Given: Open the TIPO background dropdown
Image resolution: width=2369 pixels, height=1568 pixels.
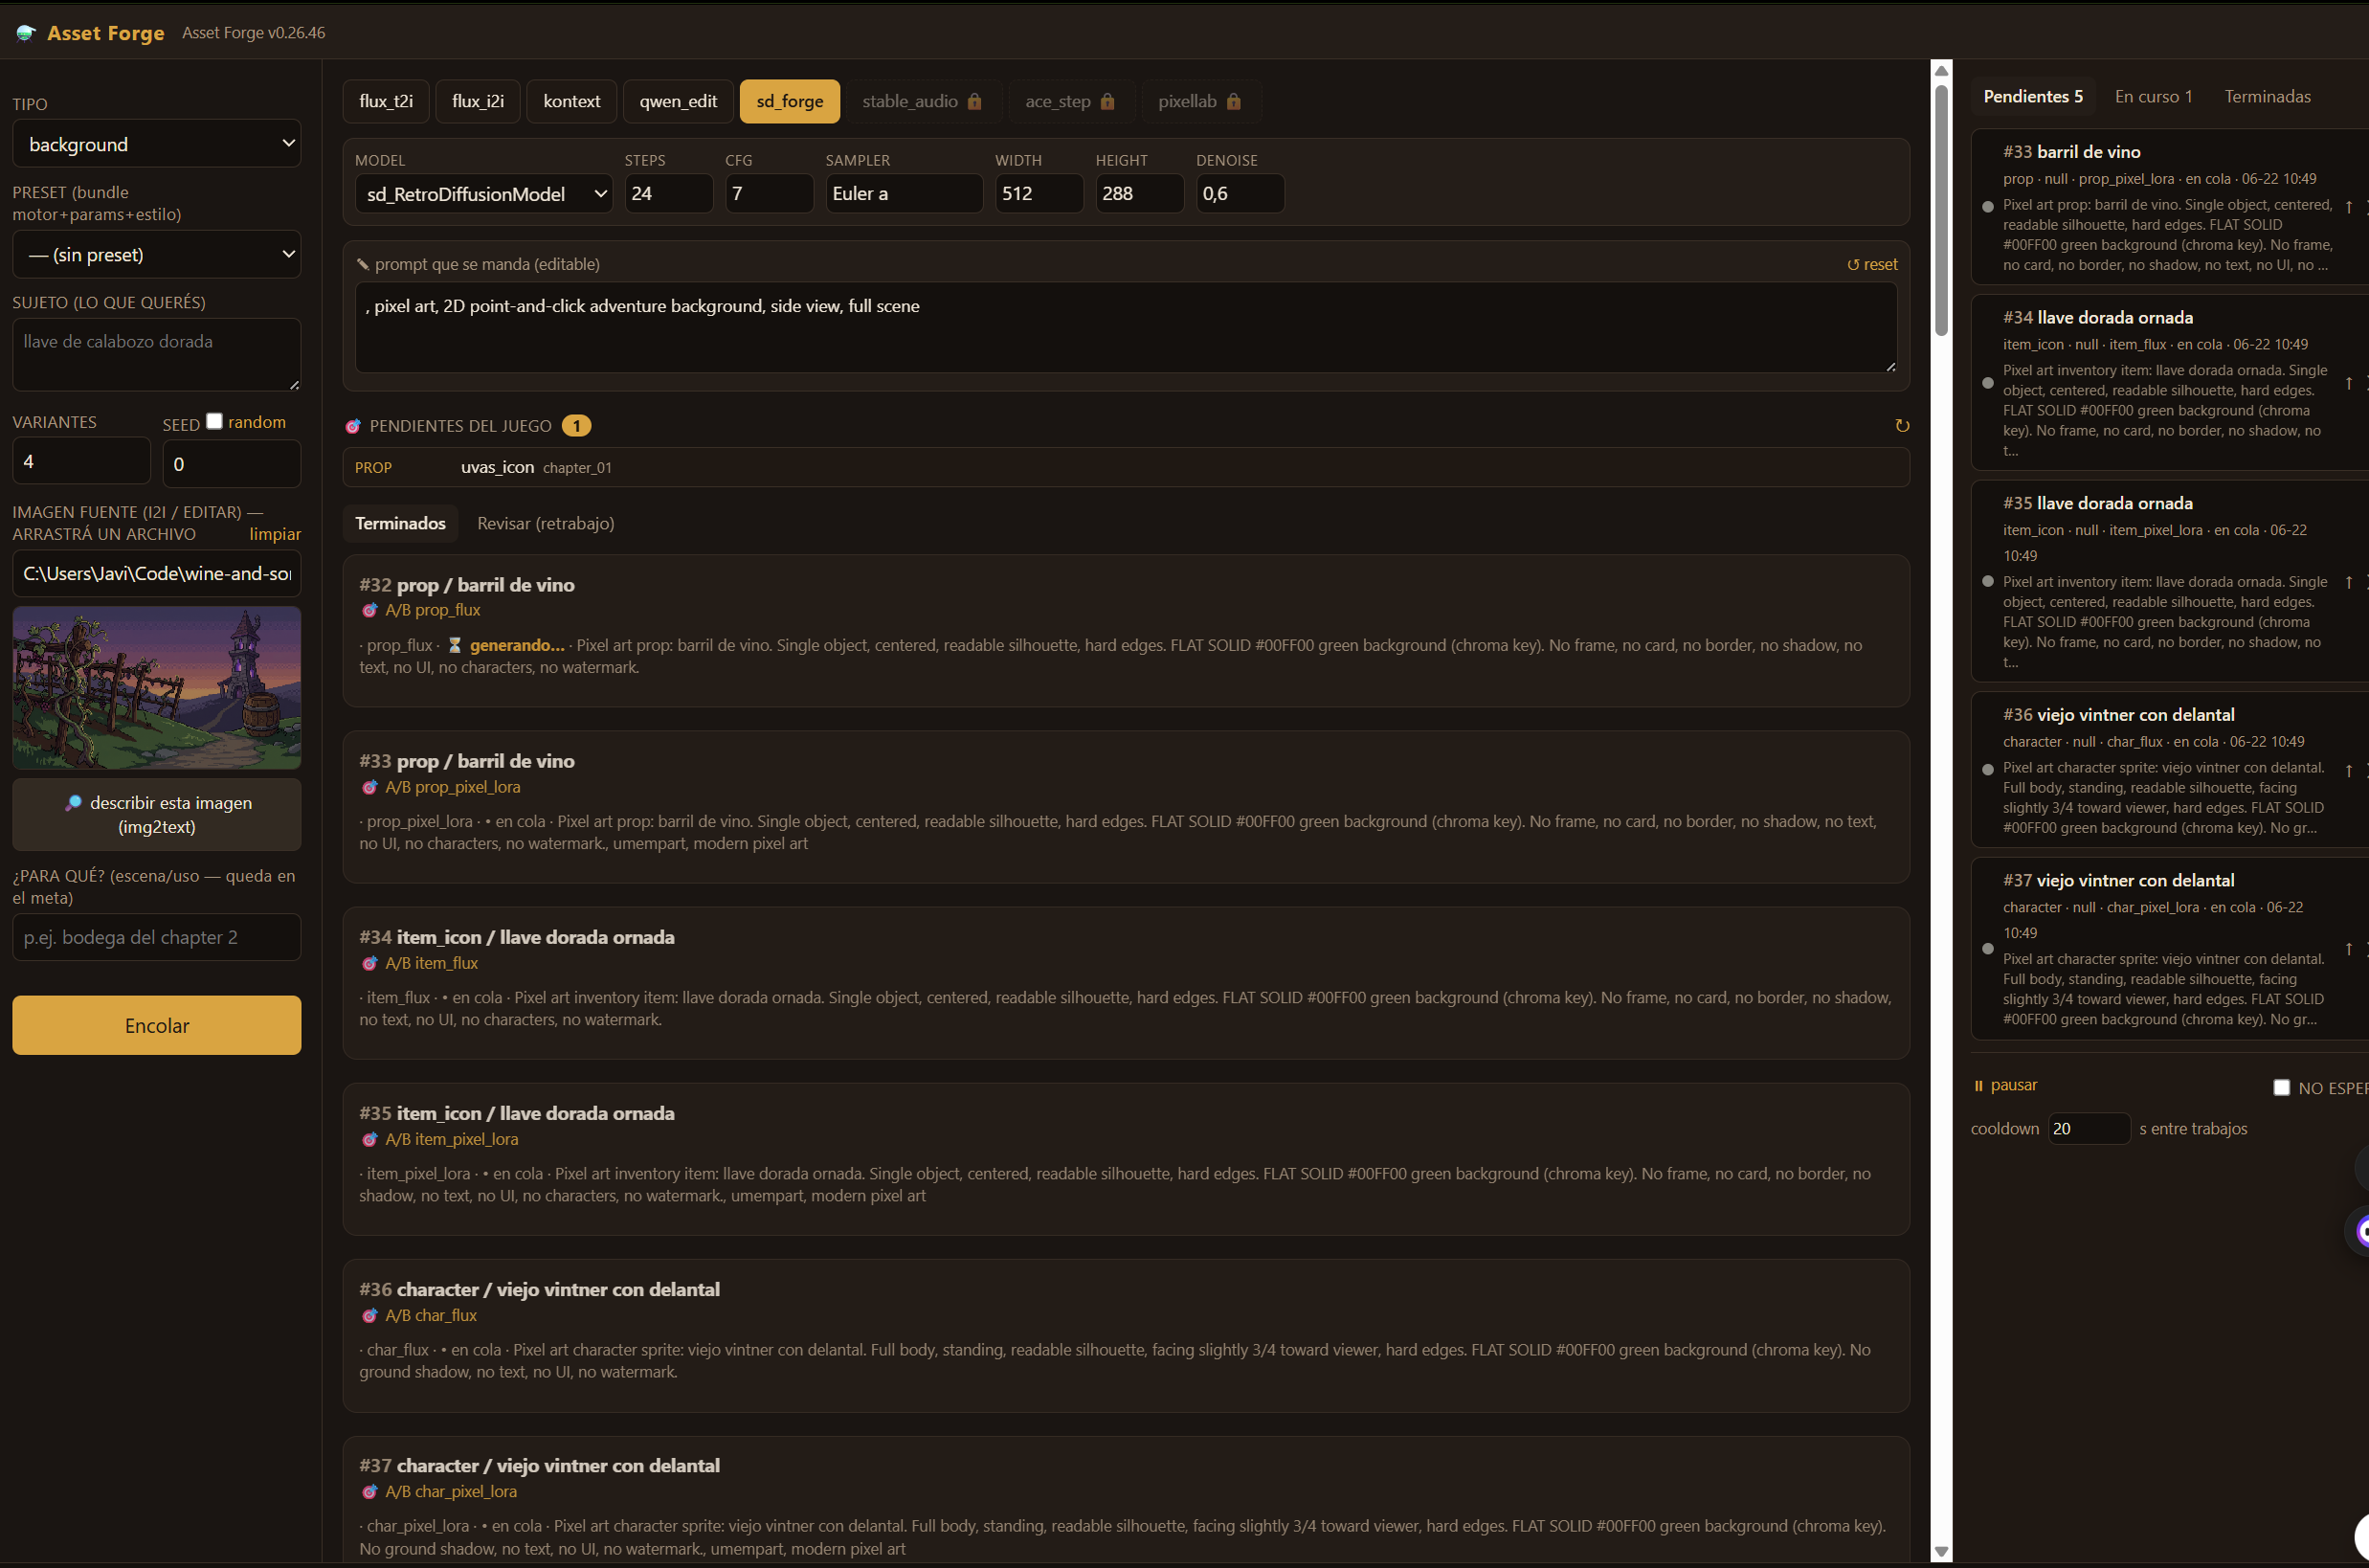Looking at the screenshot, I should (157, 144).
